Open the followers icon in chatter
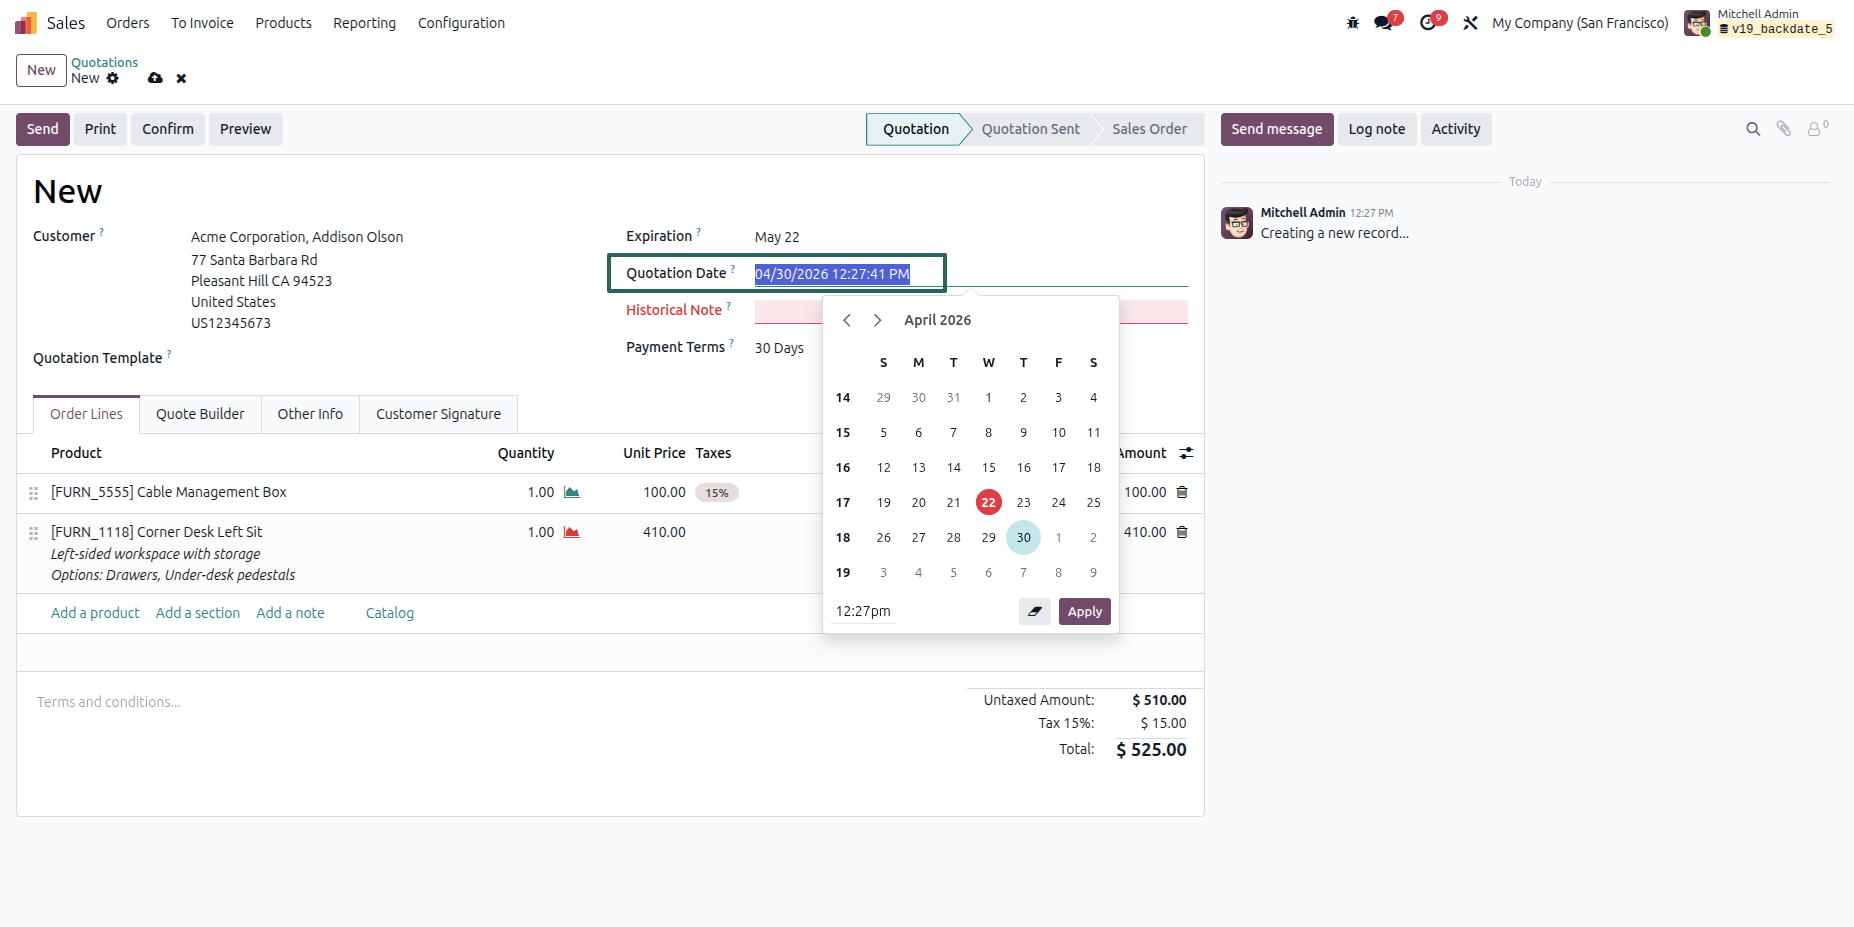 pos(1817,128)
